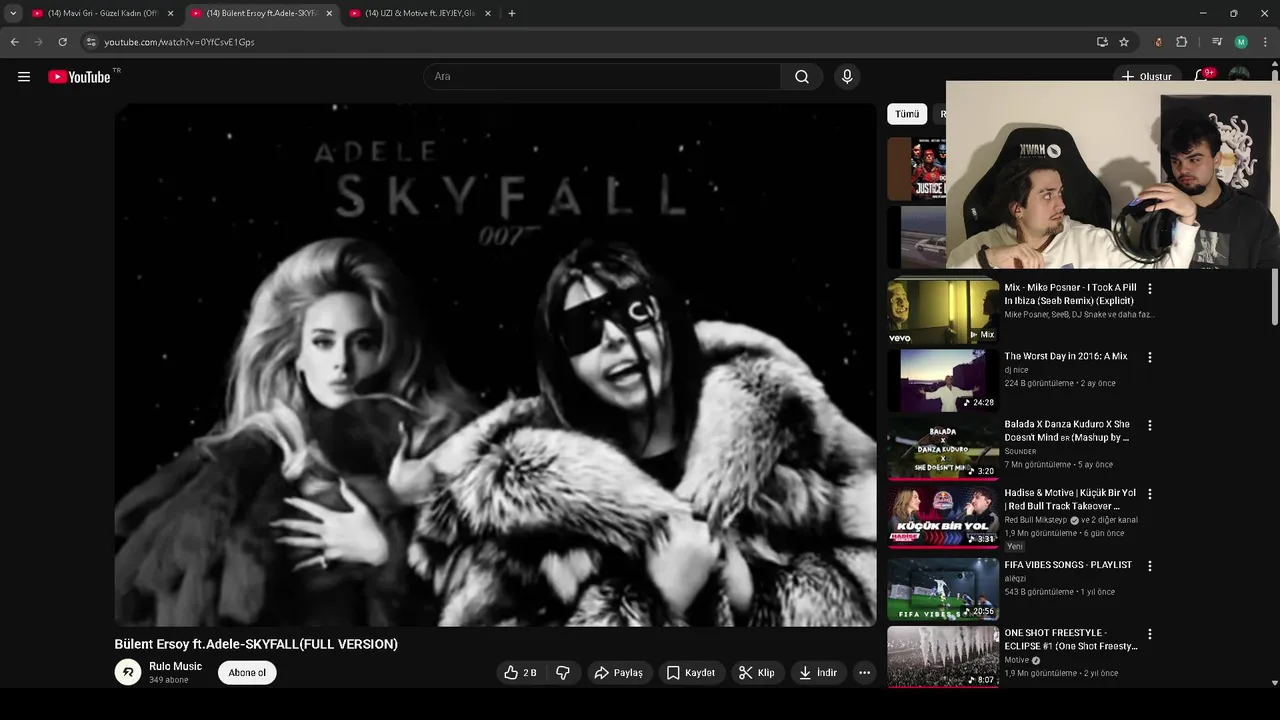This screenshot has width=1280, height=720.
Task: Open the ONE SHOT FREESTYLE ECLIPSE thumbnail
Action: click(943, 657)
